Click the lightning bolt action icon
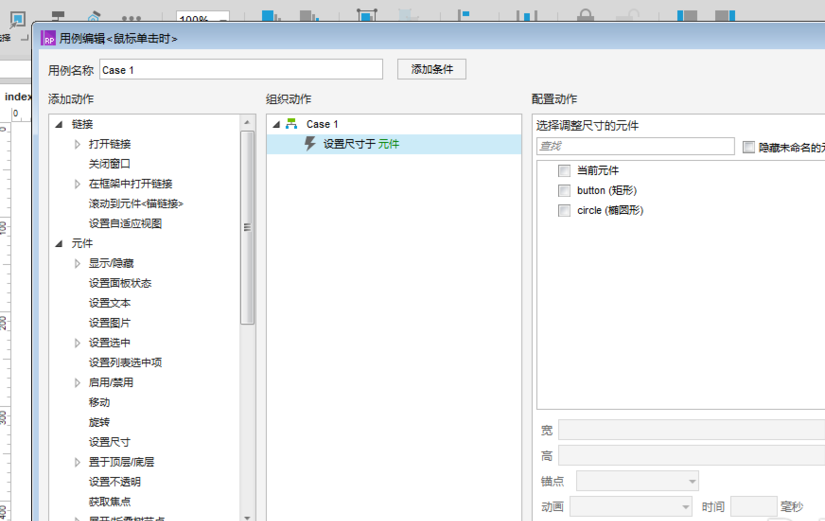Viewport: 825px width, 521px height. click(310, 144)
